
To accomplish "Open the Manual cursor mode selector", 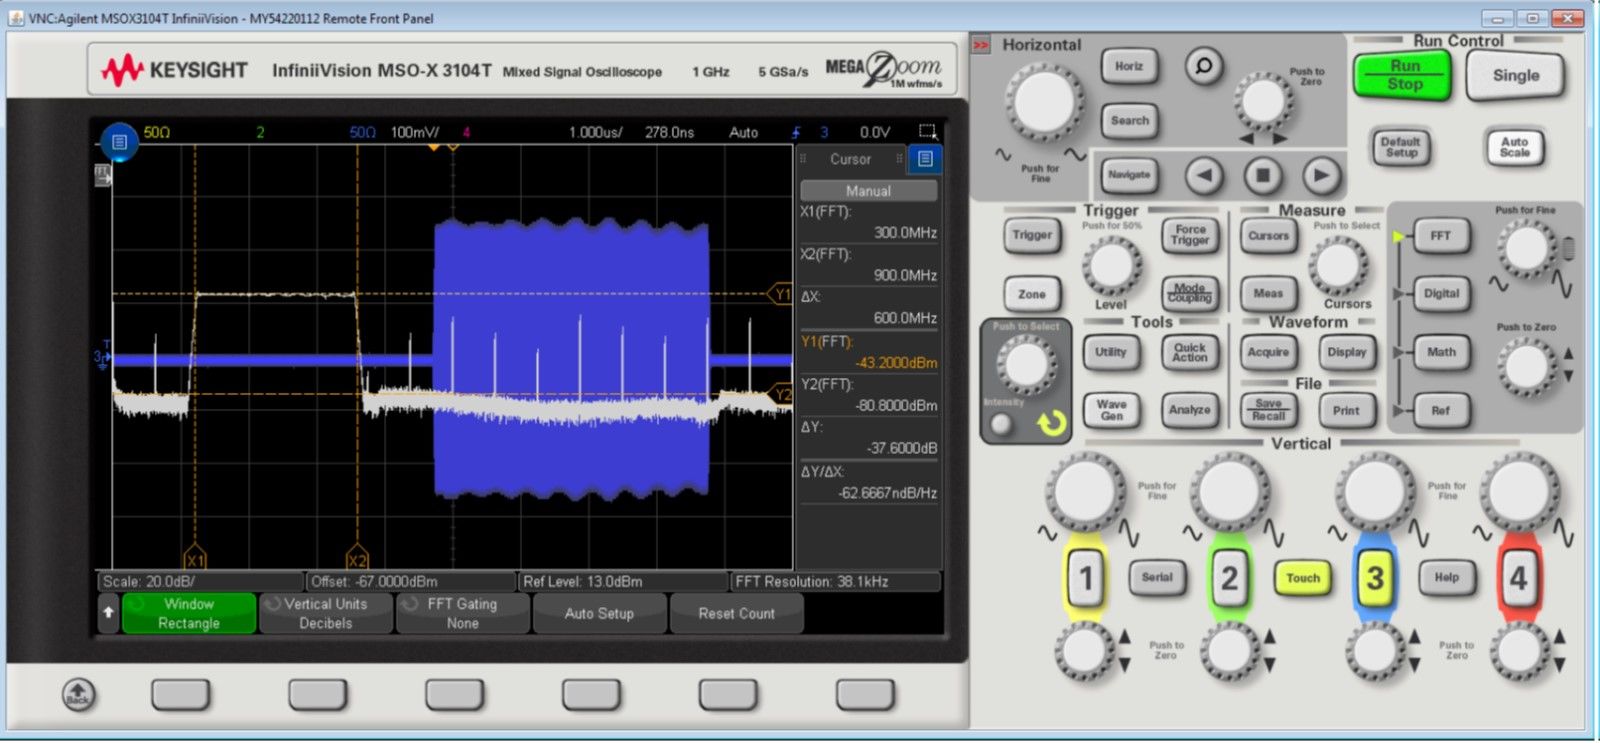I will (x=868, y=190).
